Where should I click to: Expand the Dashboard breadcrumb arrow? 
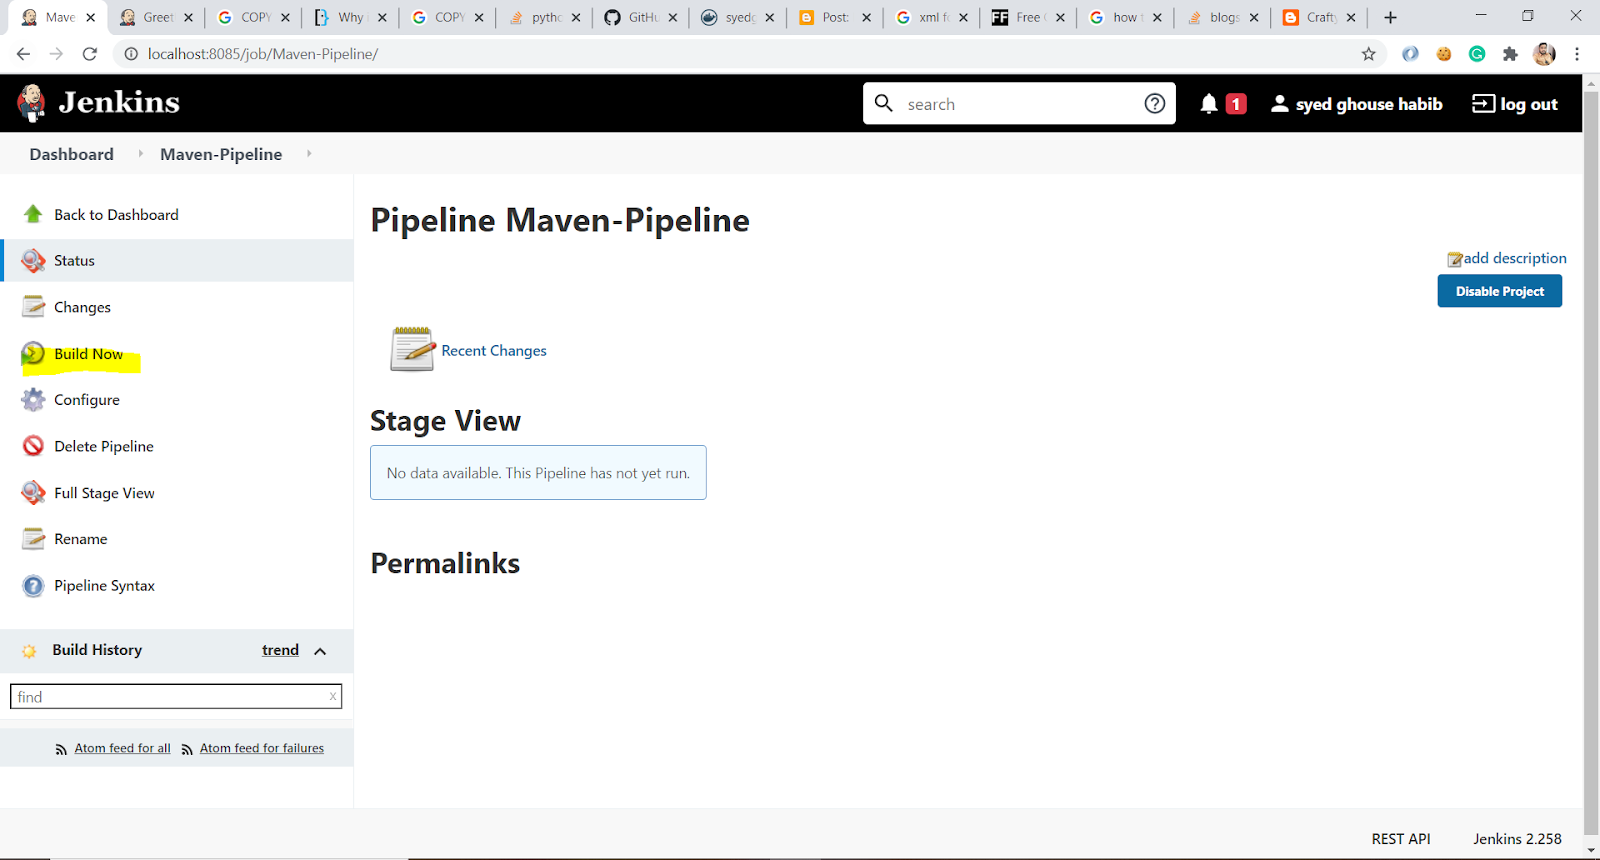[x=140, y=153]
